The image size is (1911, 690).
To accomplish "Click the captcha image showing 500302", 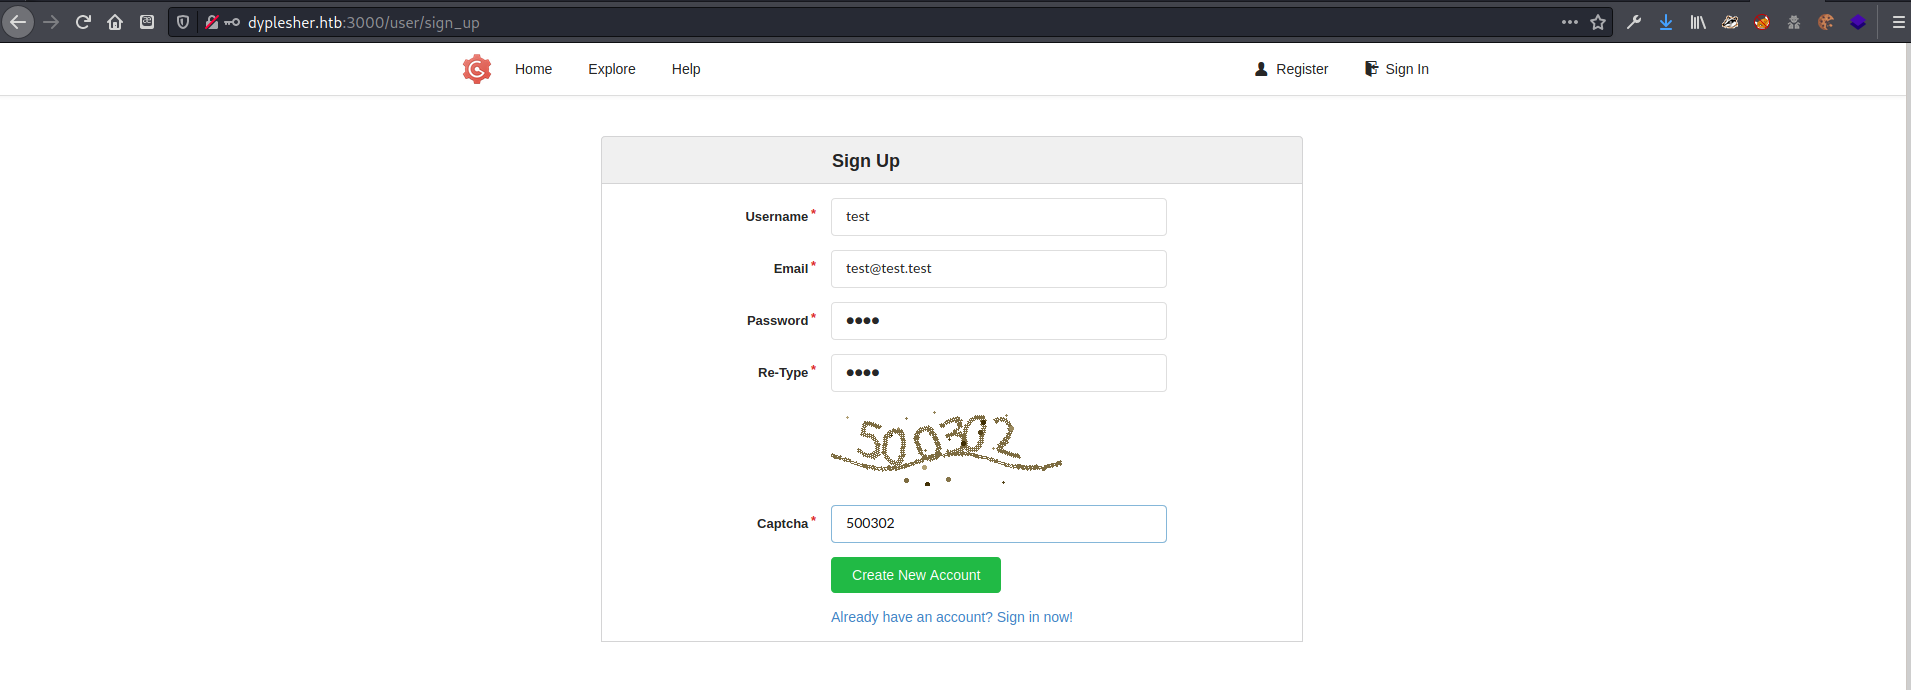I will pyautogui.click(x=945, y=447).
